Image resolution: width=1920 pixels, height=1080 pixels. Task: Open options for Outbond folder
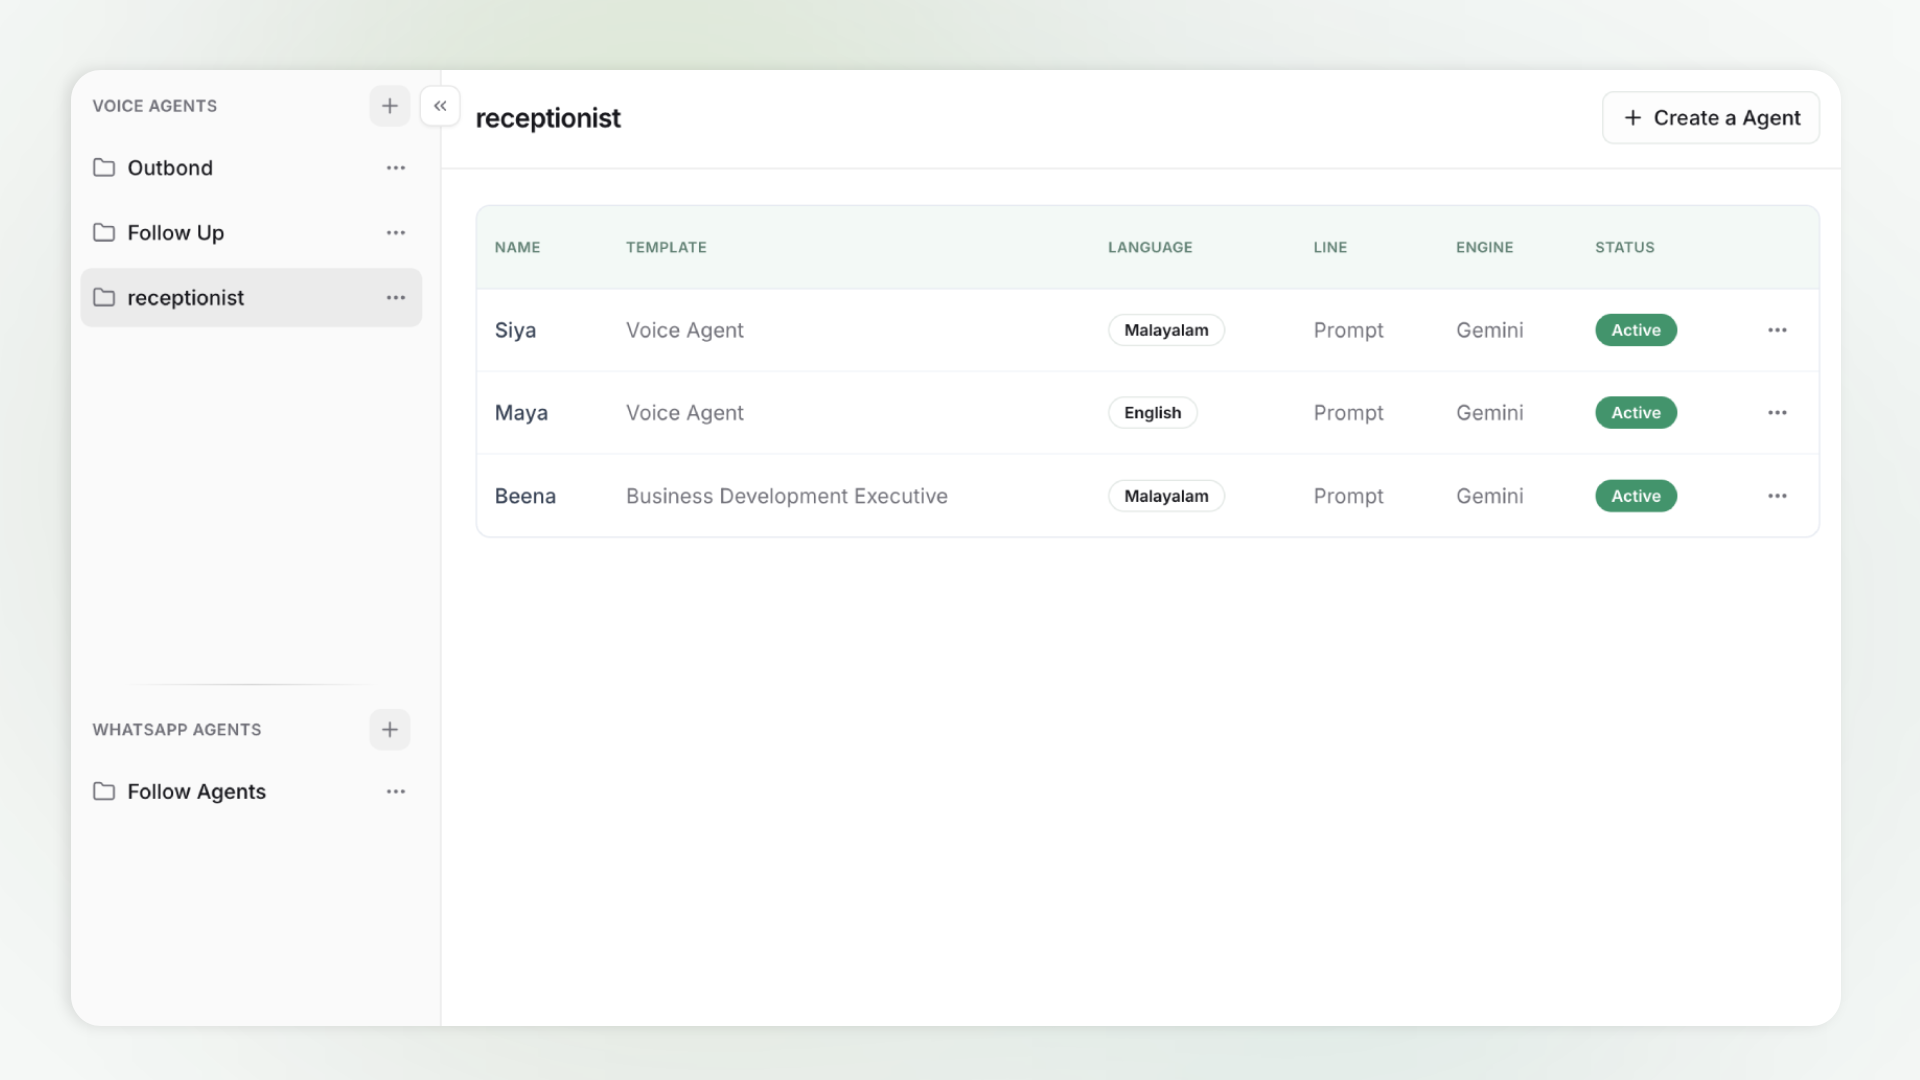[396, 168]
